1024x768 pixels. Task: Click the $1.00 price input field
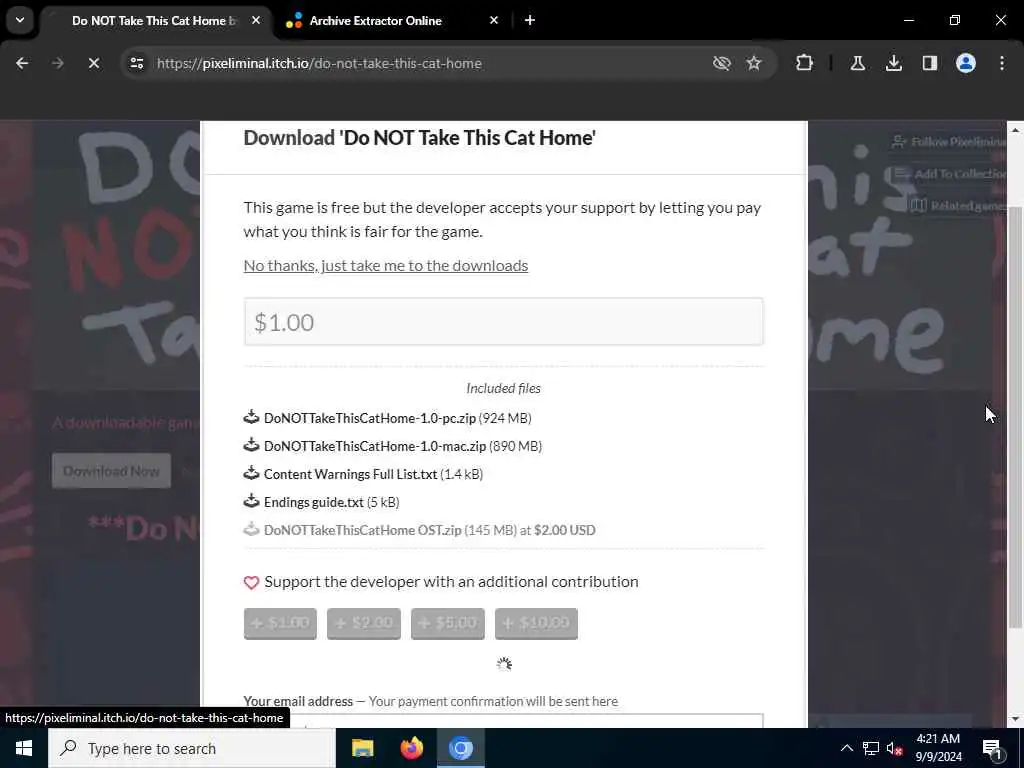(x=504, y=321)
